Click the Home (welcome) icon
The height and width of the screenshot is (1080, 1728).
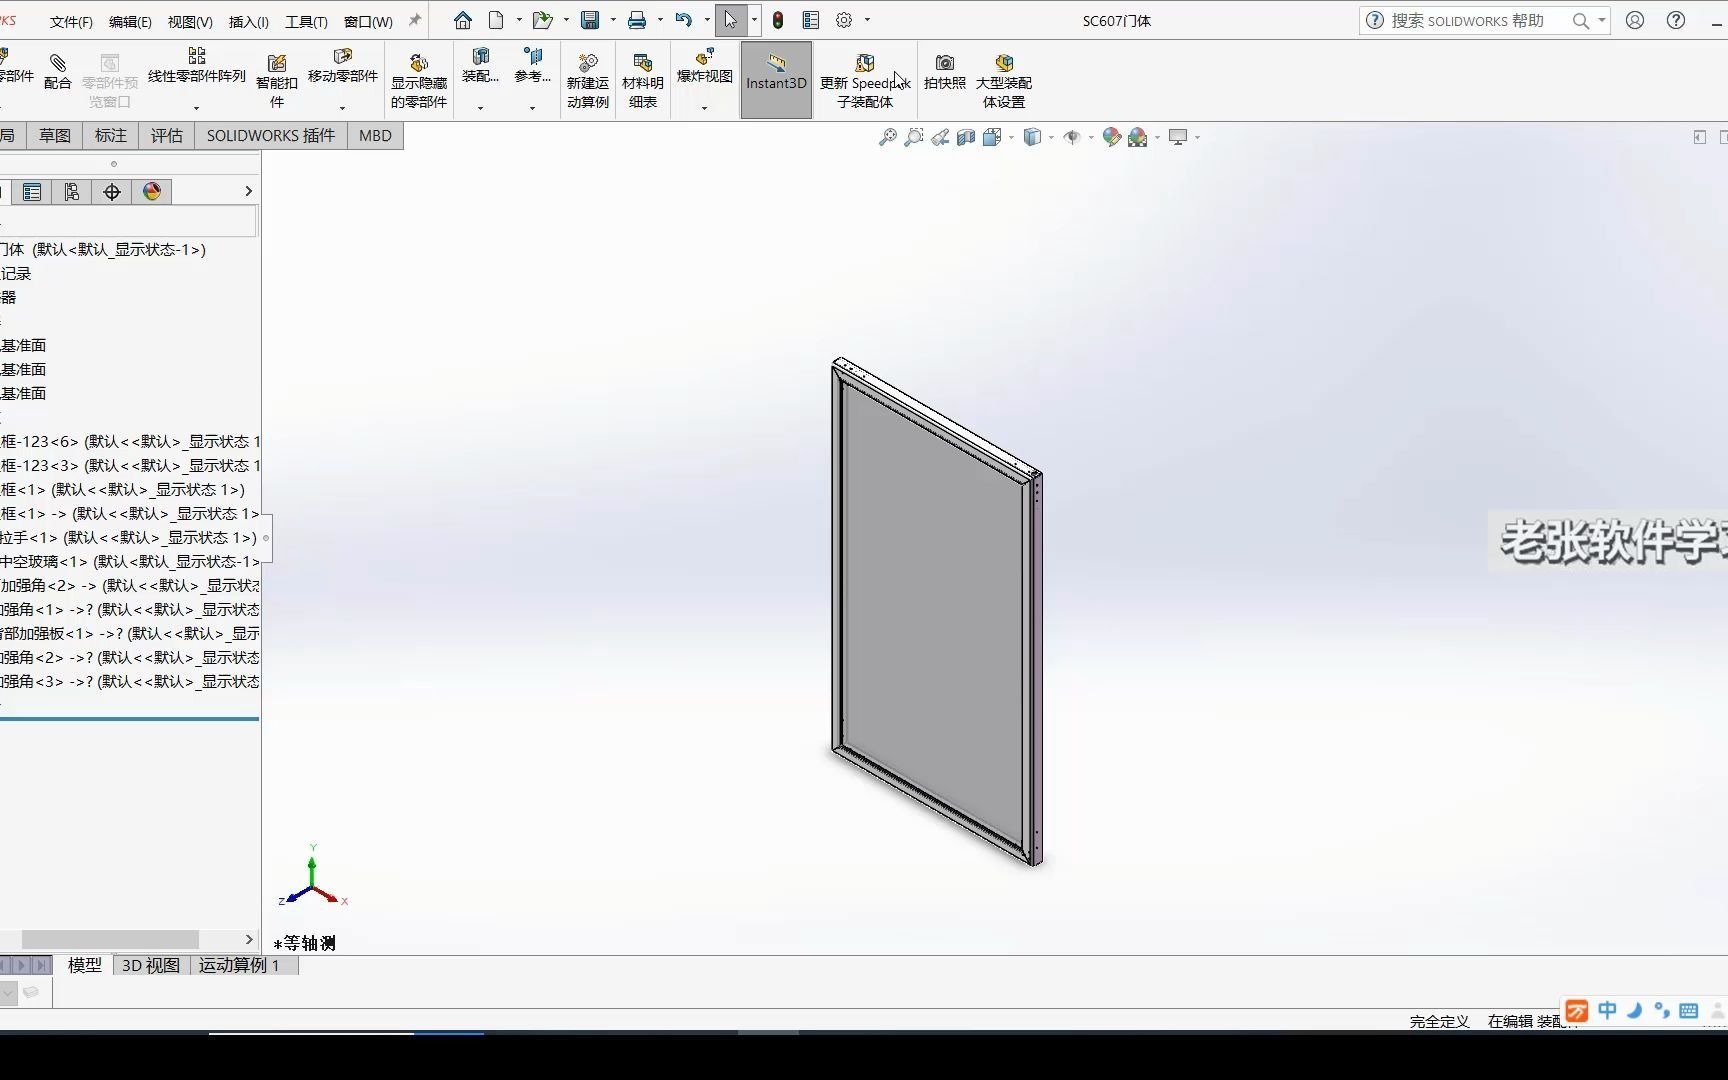[x=462, y=20]
